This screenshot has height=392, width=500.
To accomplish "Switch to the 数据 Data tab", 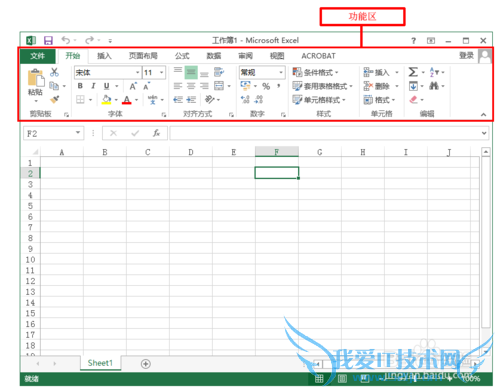I will [x=214, y=56].
